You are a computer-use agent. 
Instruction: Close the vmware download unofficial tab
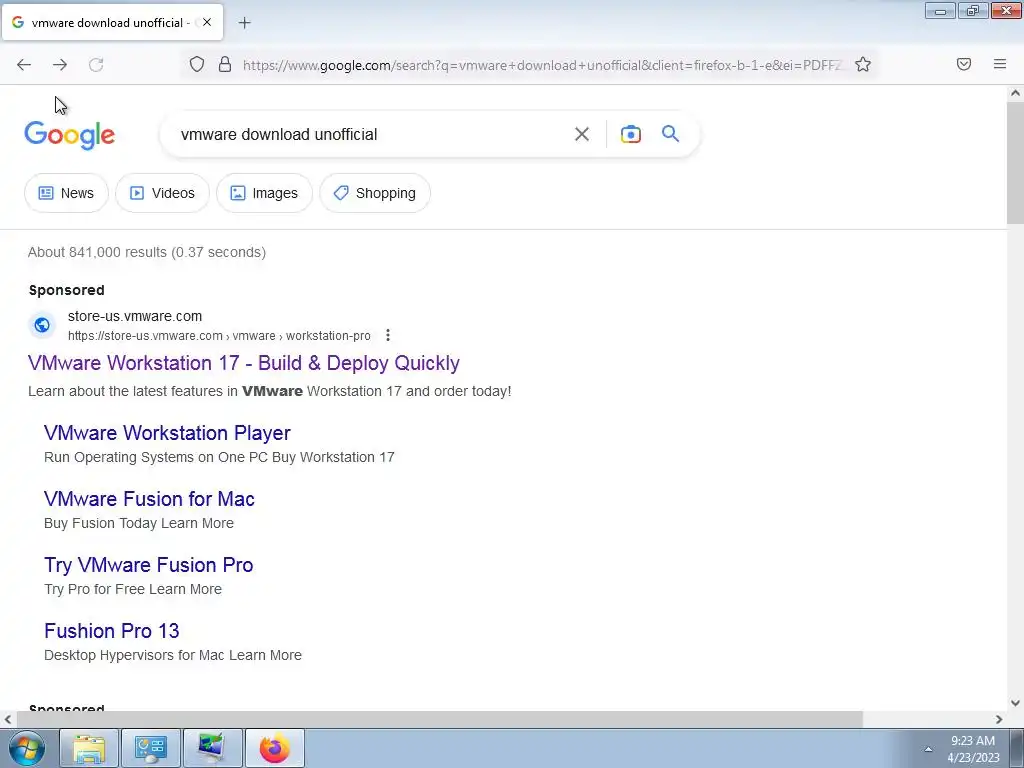[207, 22]
